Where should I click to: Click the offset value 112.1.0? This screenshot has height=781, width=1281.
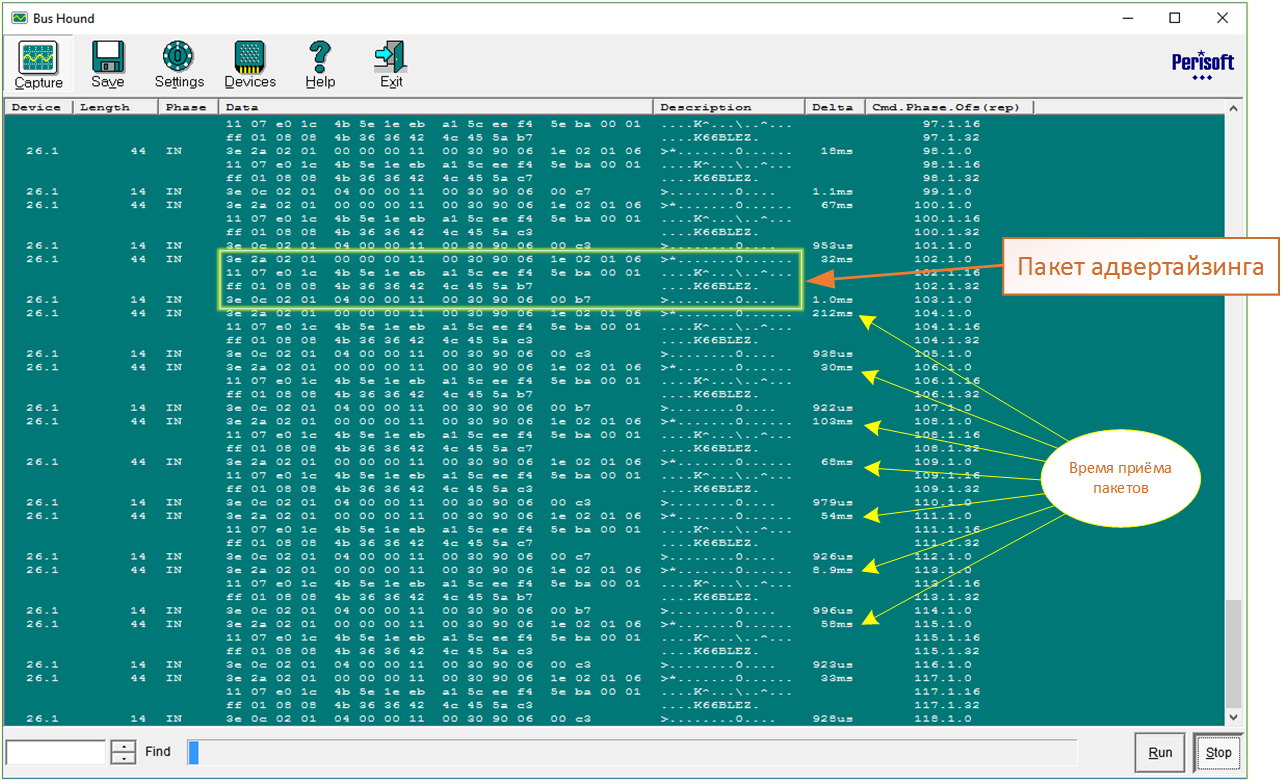pos(943,556)
